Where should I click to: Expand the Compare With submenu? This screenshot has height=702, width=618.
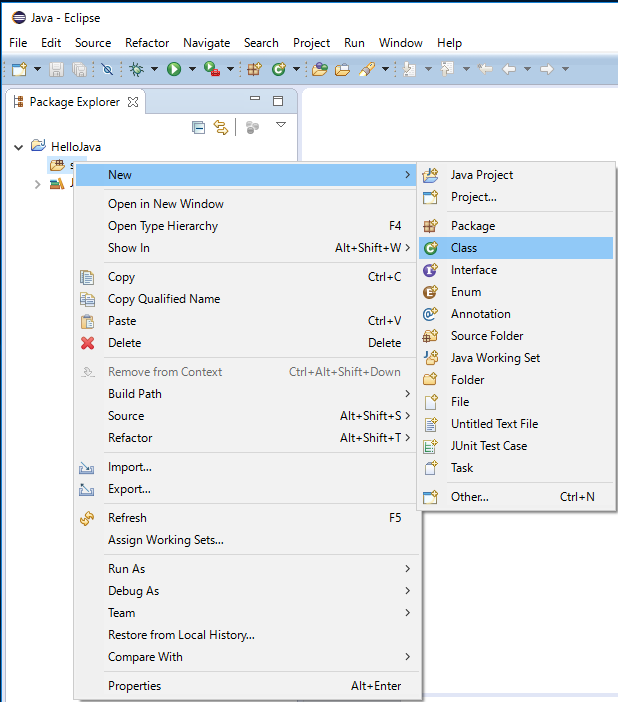tap(246, 657)
